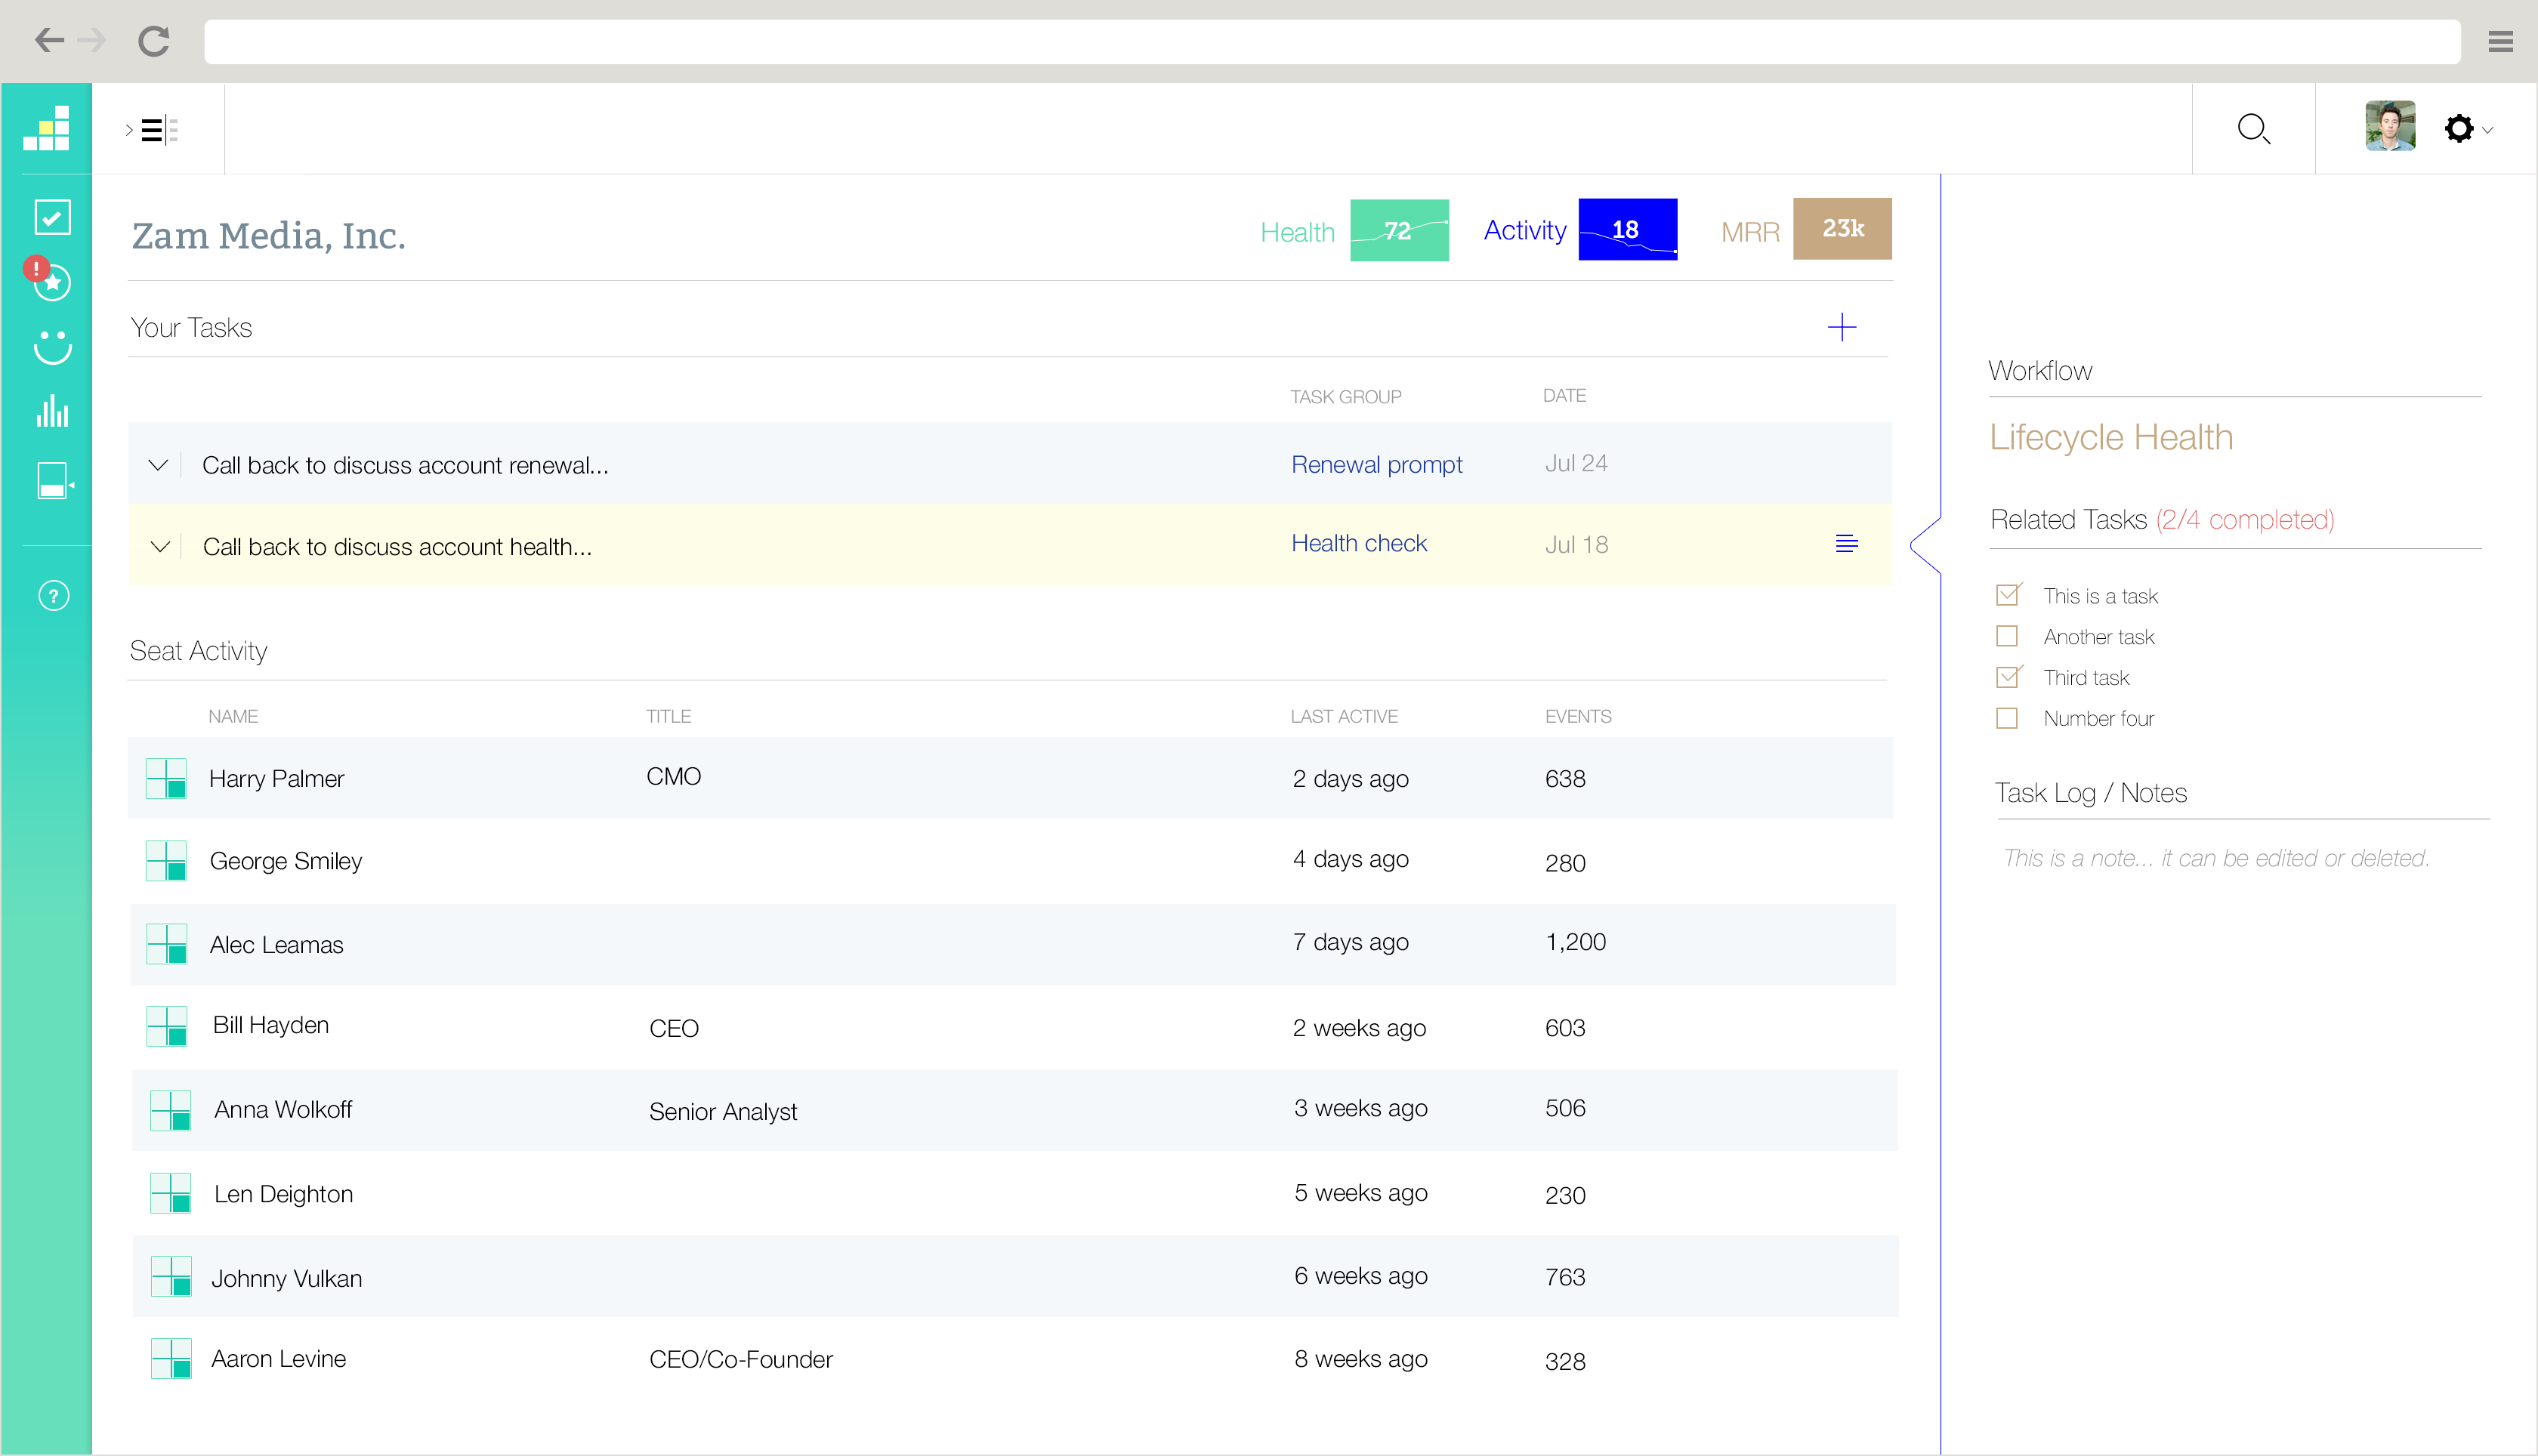Sort by the LAST ACTIVE column header
This screenshot has width=2538, height=1456.
tap(1344, 716)
